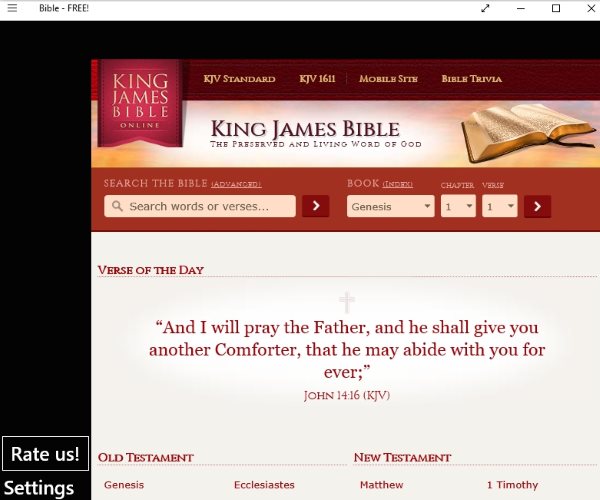Go to selected verse arrow button
Viewport: 600px width, 500px height.
tap(538, 207)
